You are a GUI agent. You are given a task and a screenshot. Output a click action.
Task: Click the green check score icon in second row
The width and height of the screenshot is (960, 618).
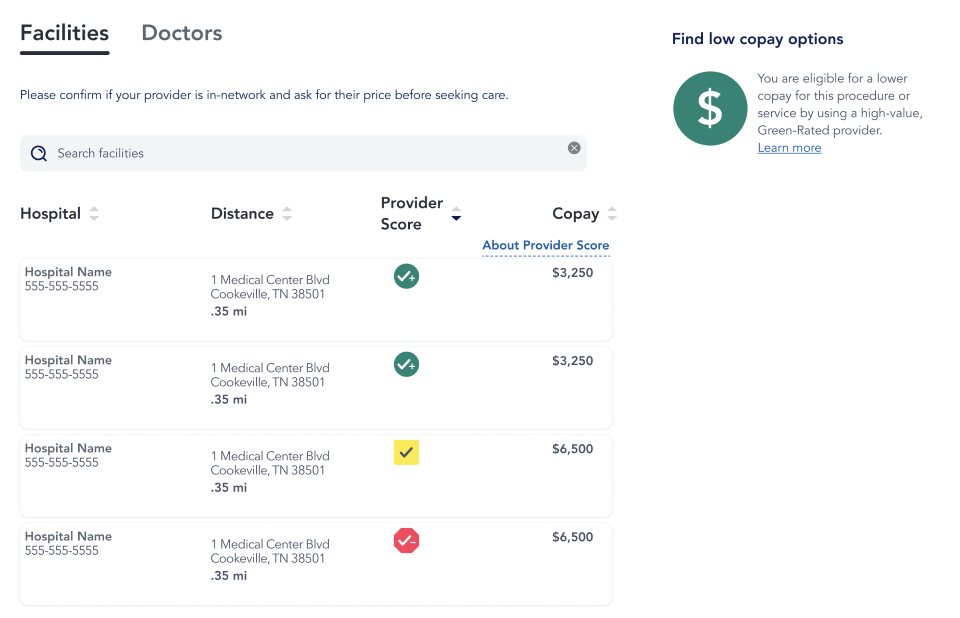tap(406, 364)
